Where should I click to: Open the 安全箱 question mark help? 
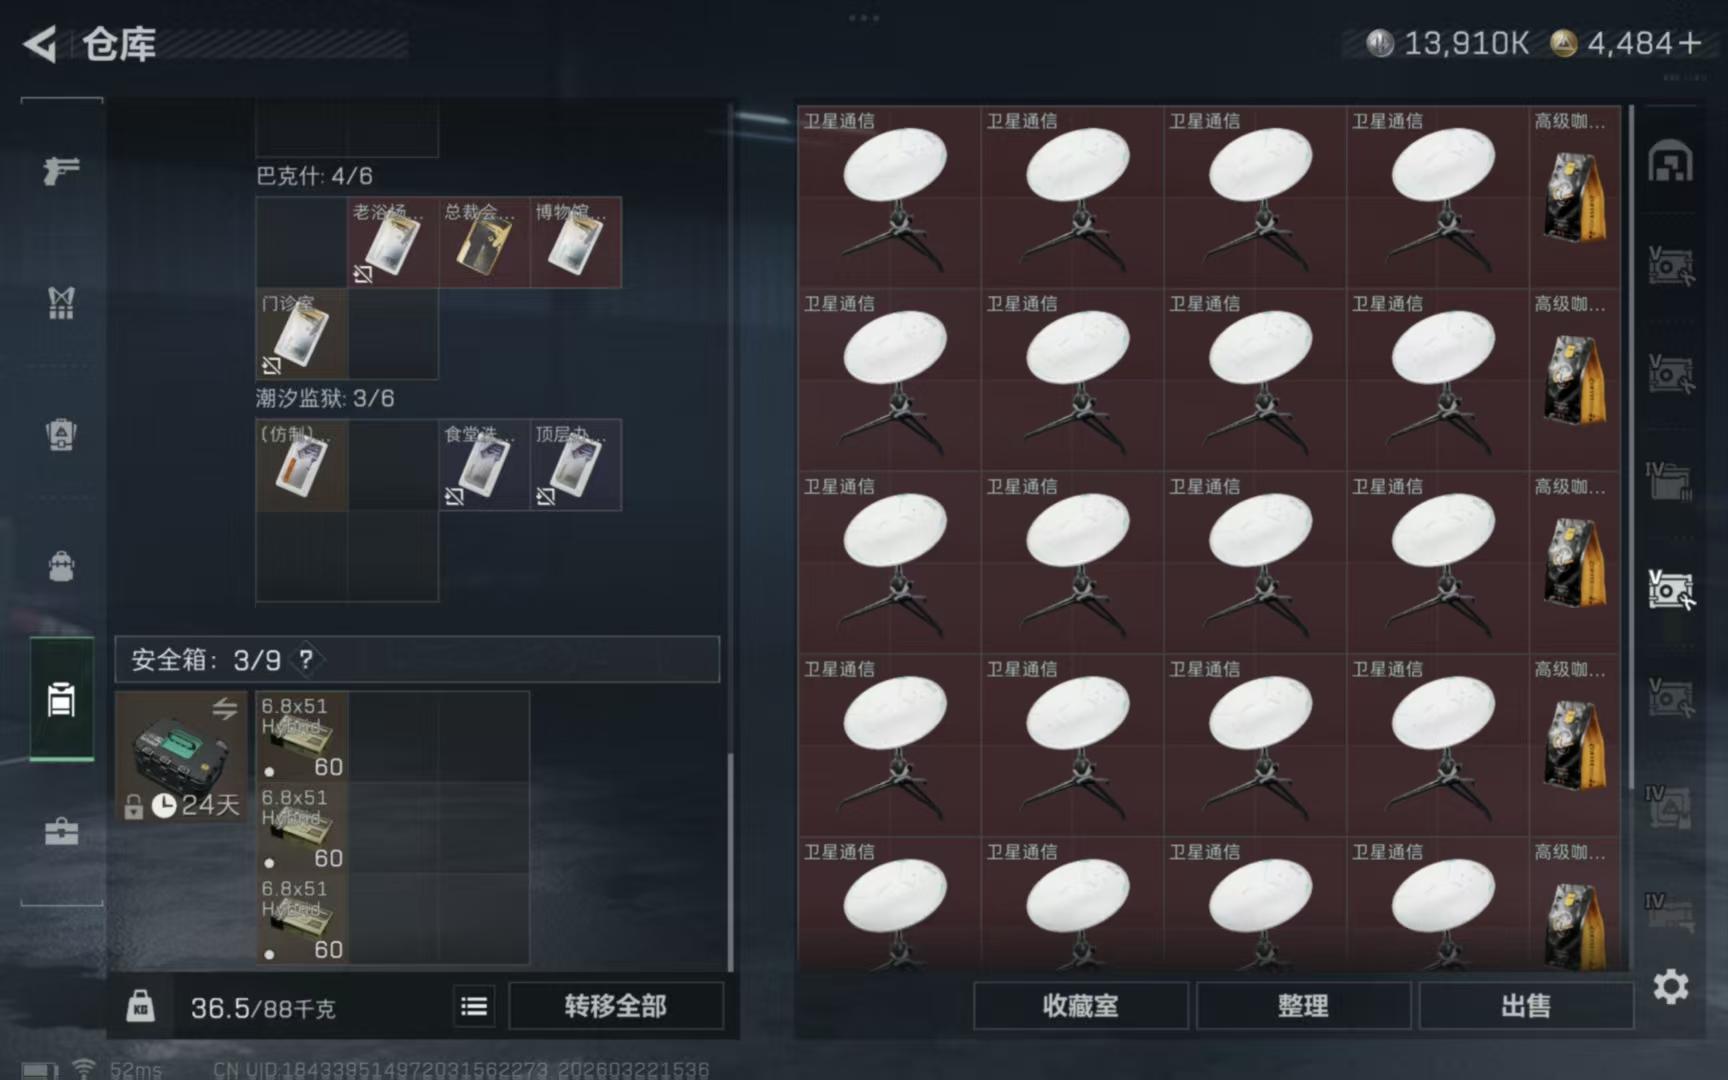click(306, 659)
